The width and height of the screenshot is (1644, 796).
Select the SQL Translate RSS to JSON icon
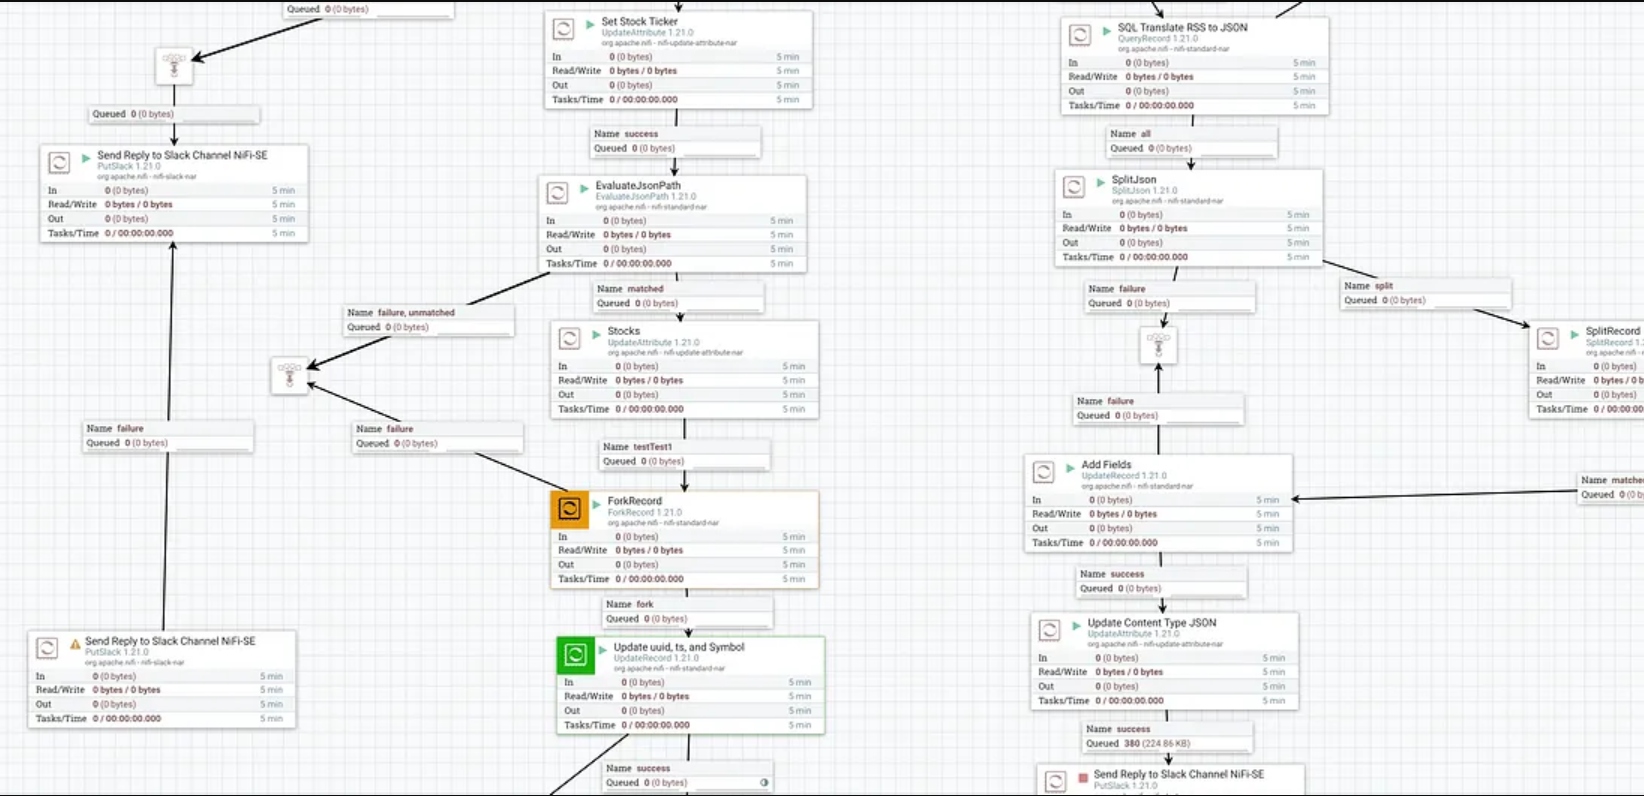coord(1079,35)
